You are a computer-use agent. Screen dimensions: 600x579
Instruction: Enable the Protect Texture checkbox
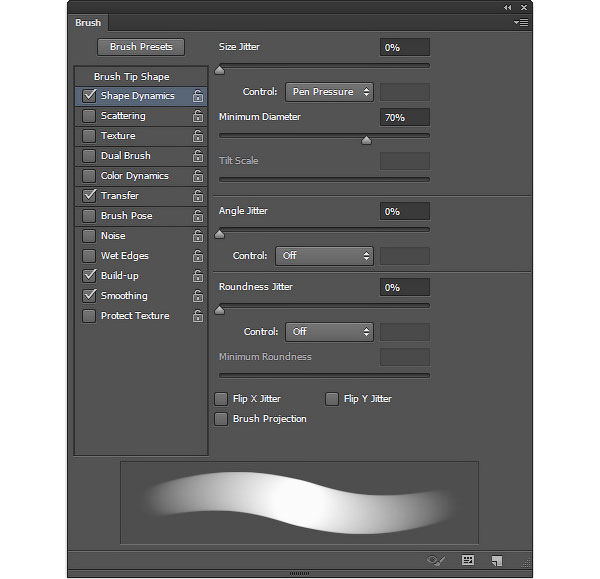pos(89,316)
